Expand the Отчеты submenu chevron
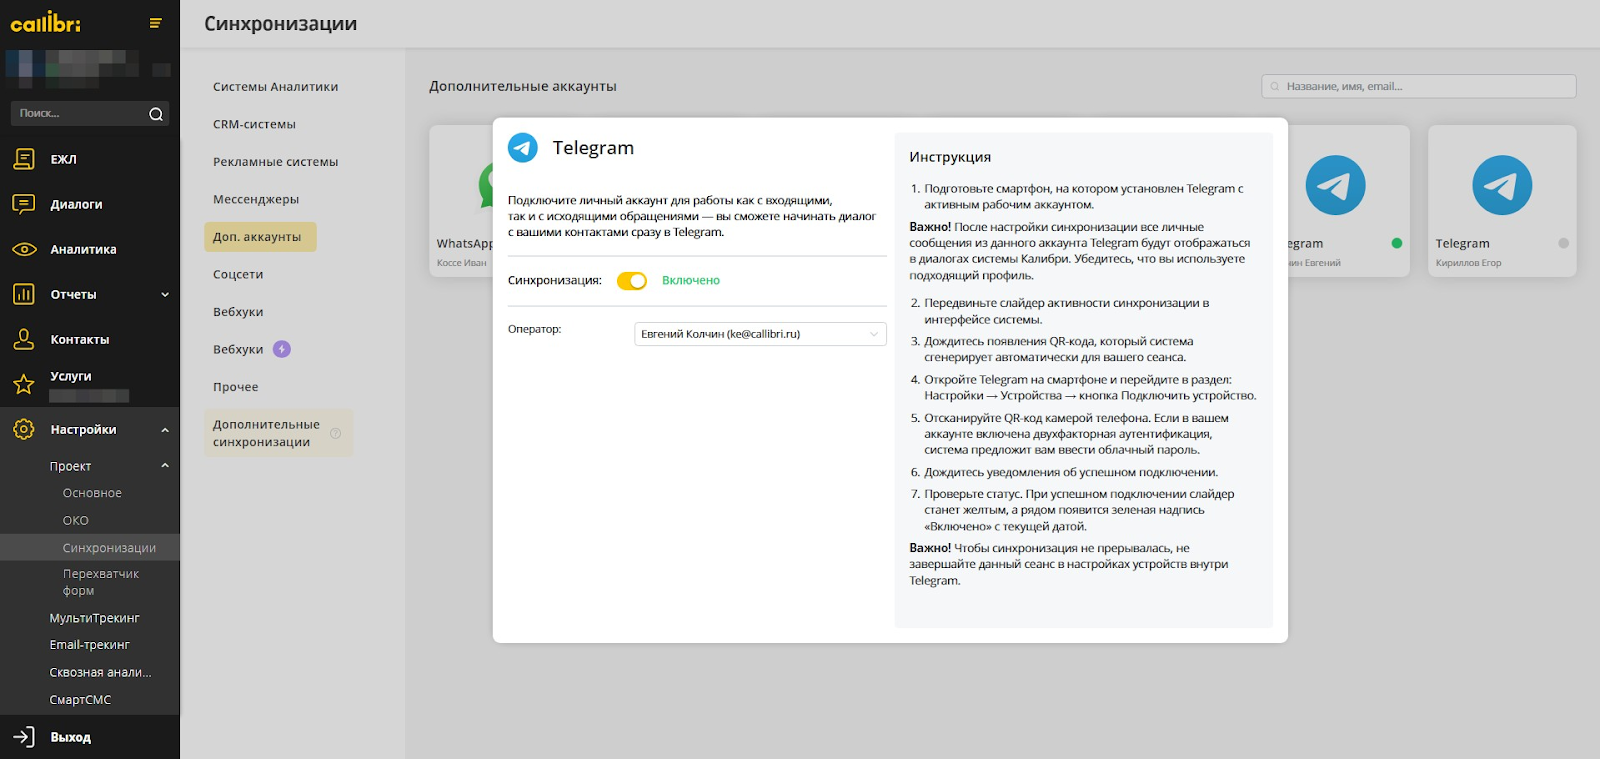Screen dimensions: 1600x759 click(x=165, y=295)
